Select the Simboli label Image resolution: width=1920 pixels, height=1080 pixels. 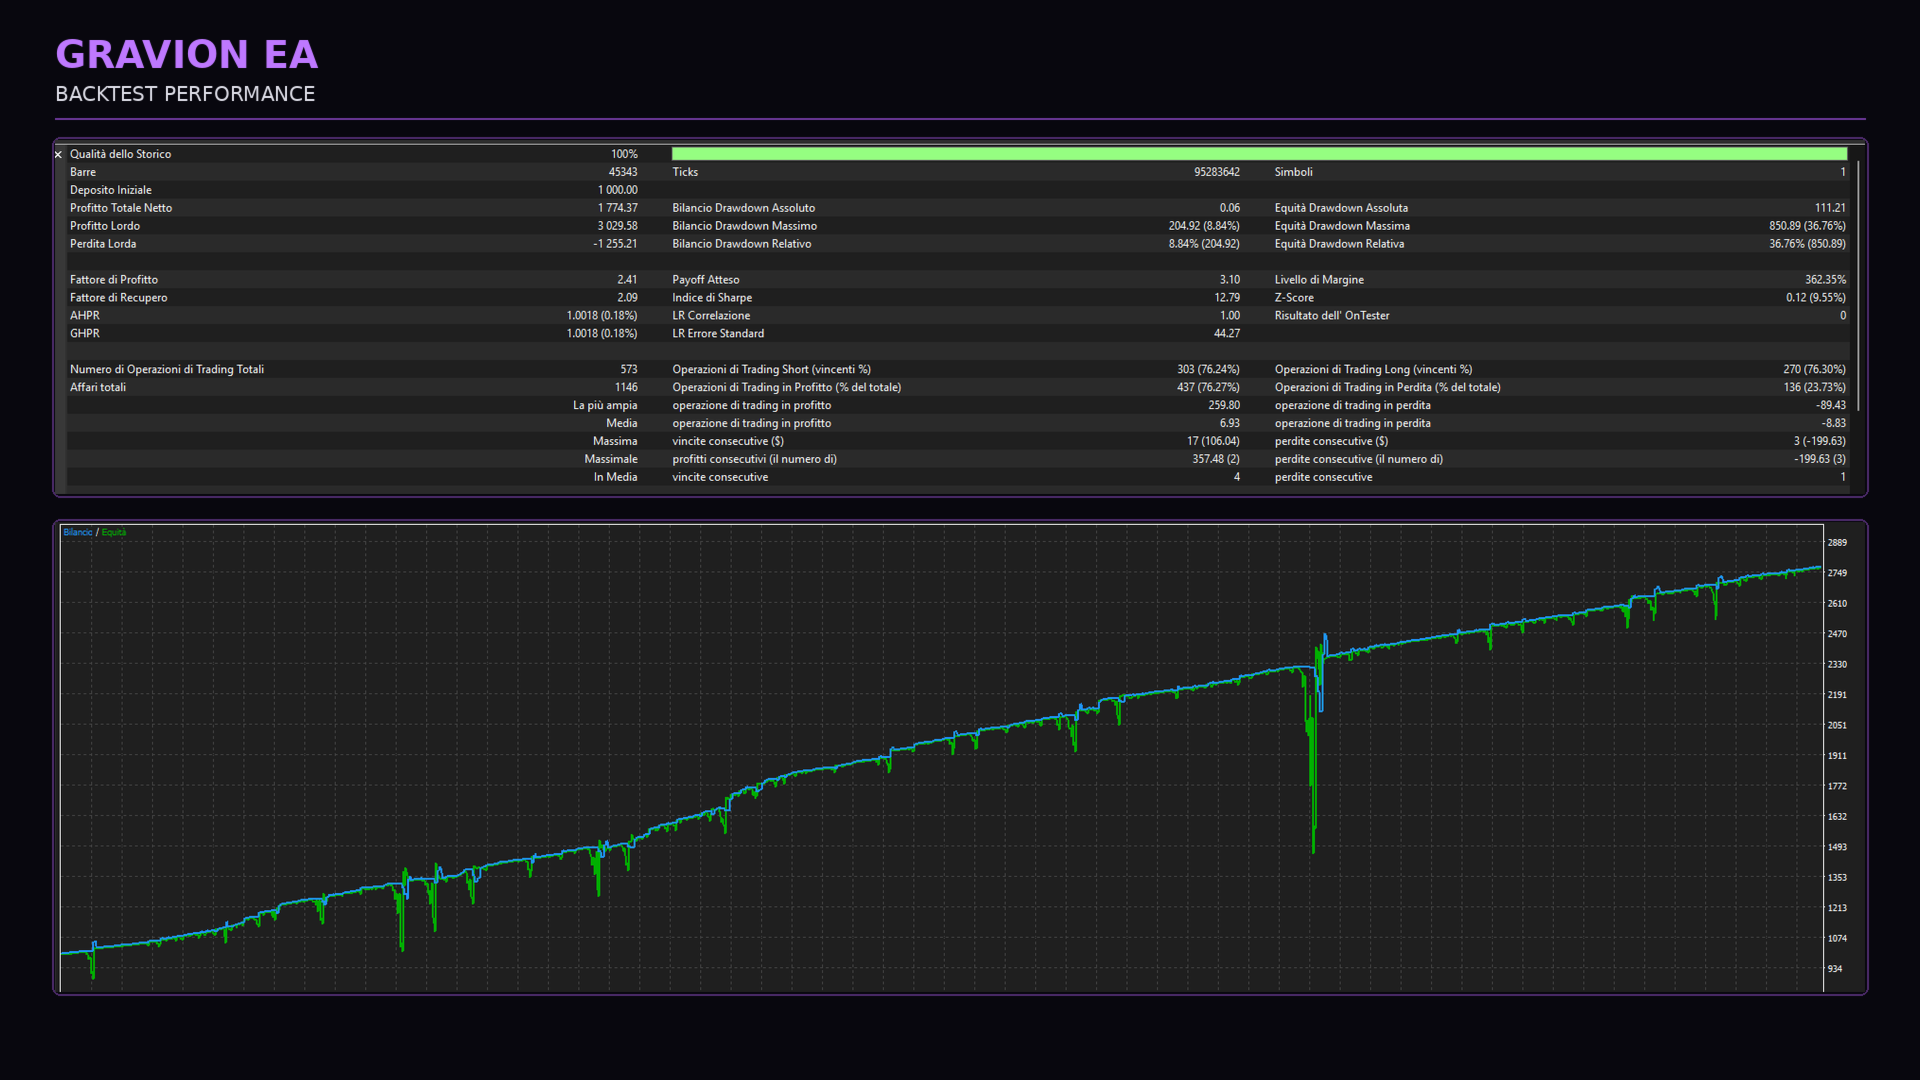coord(1293,172)
